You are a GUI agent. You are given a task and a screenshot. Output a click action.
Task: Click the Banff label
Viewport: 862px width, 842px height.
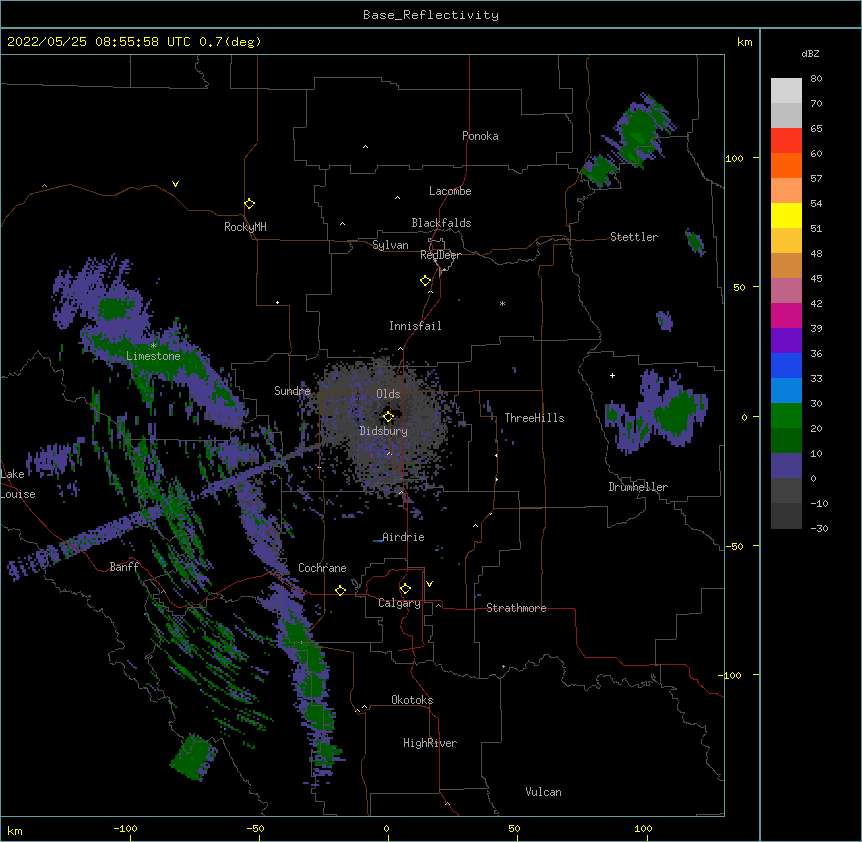coord(124,567)
